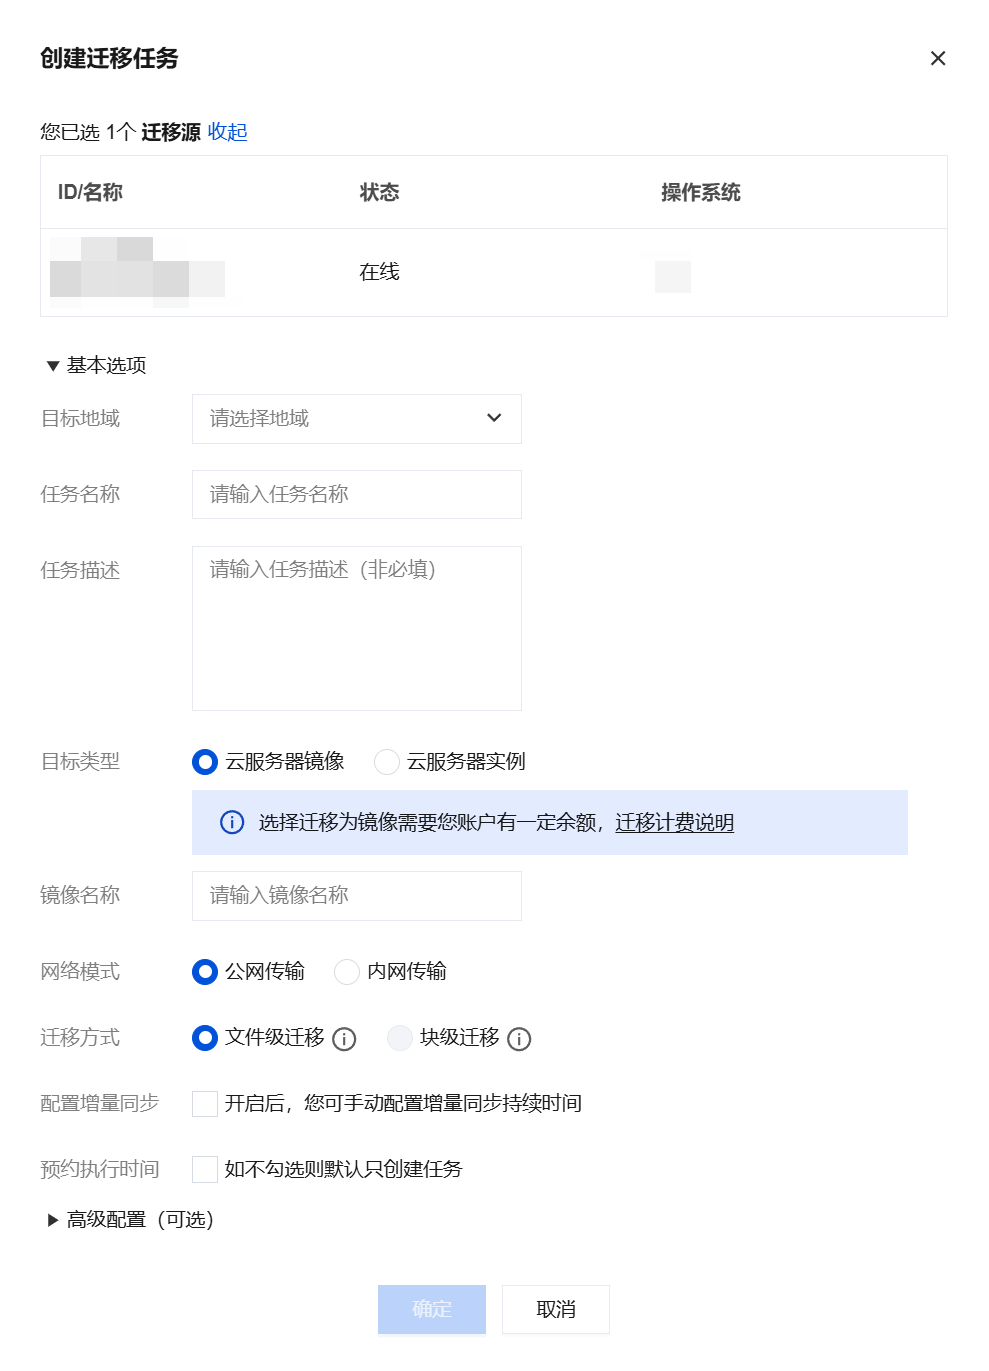Select 公网传输 network mode
The height and width of the screenshot is (1371, 989).
tap(205, 972)
